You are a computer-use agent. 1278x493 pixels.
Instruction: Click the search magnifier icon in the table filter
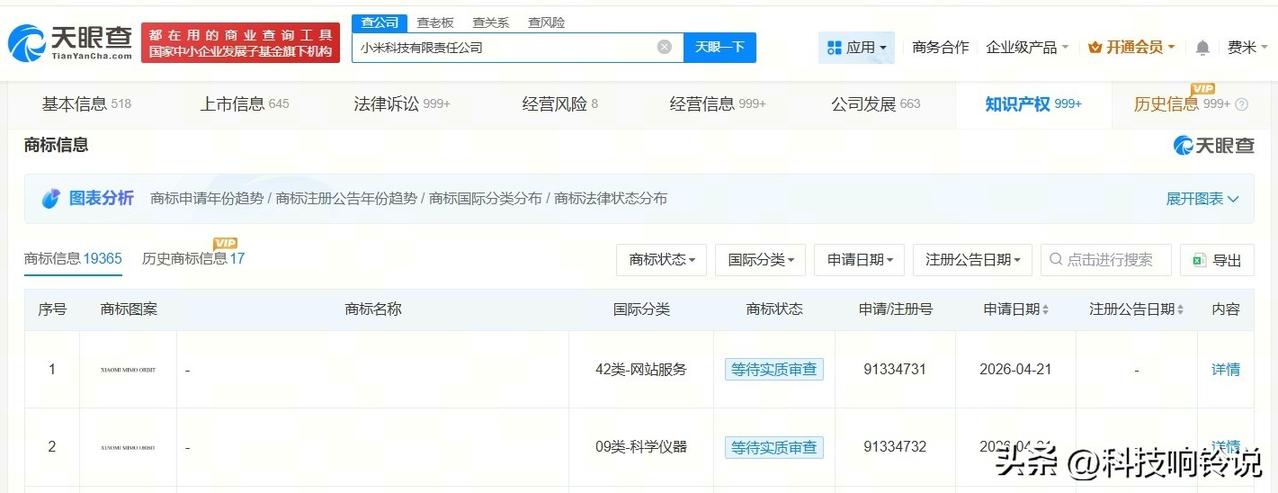[x=1055, y=260]
